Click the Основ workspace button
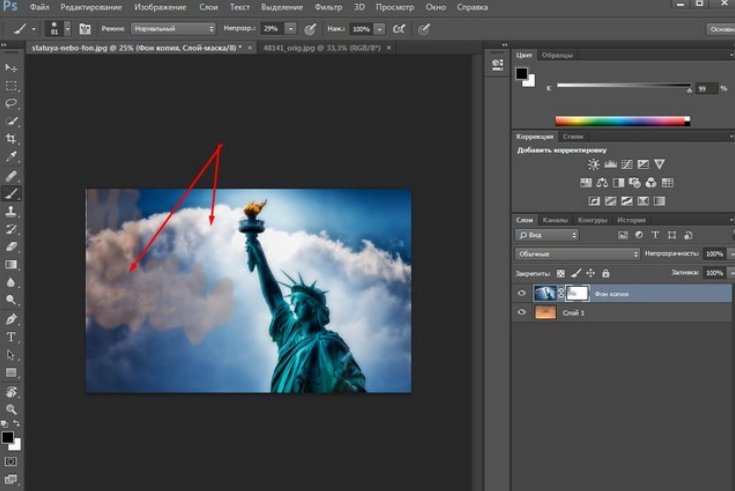Screen dimensions: 735x491 click(x=720, y=29)
